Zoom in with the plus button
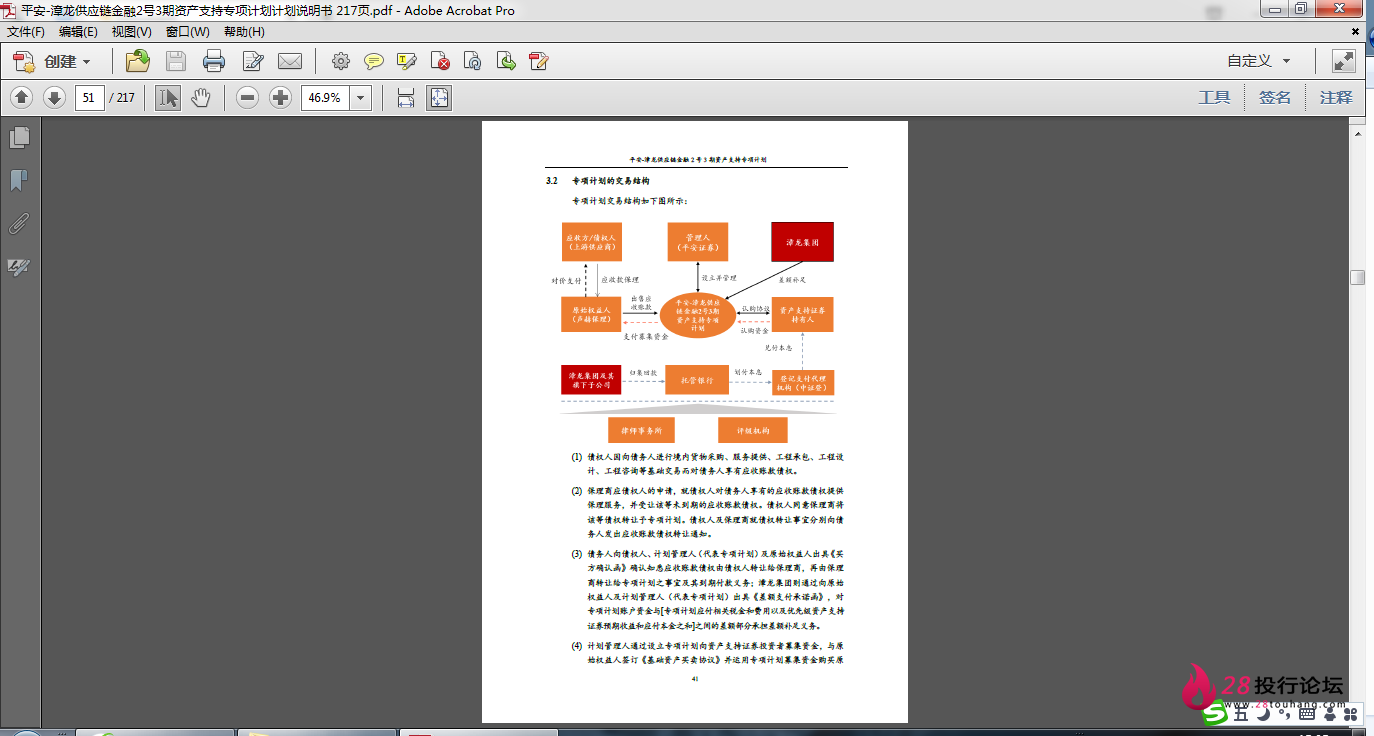Image resolution: width=1374 pixels, height=736 pixels. coord(281,98)
